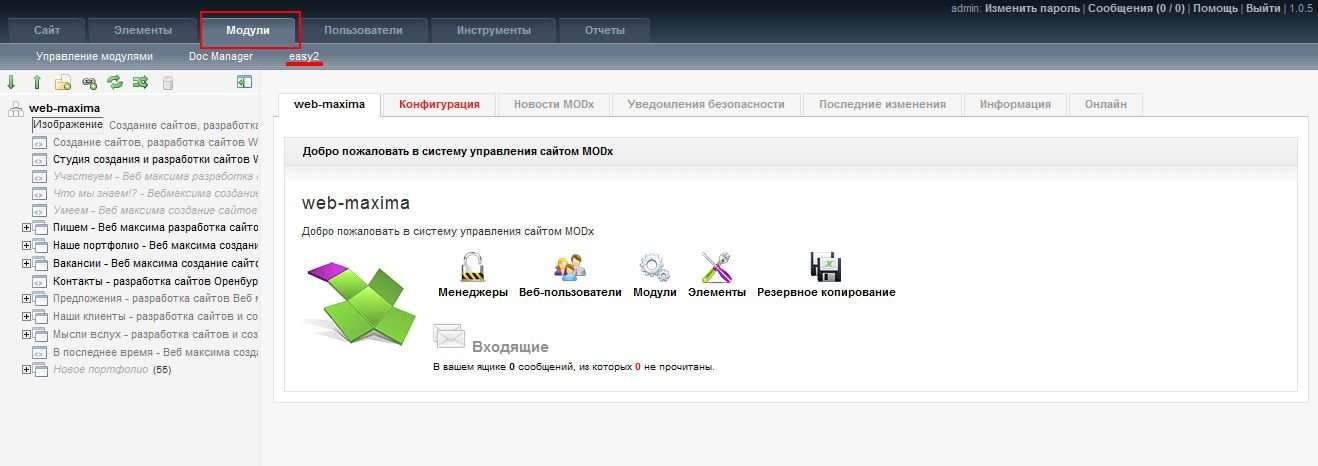Expand all tree nodes with the down arrow
This screenshot has height=466, width=1318.
point(11,83)
